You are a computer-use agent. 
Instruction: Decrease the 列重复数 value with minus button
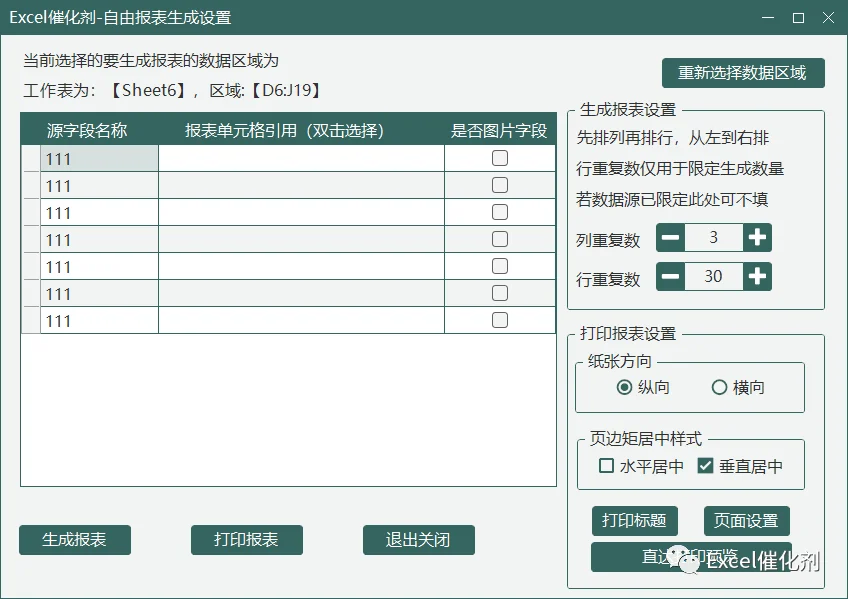671,237
